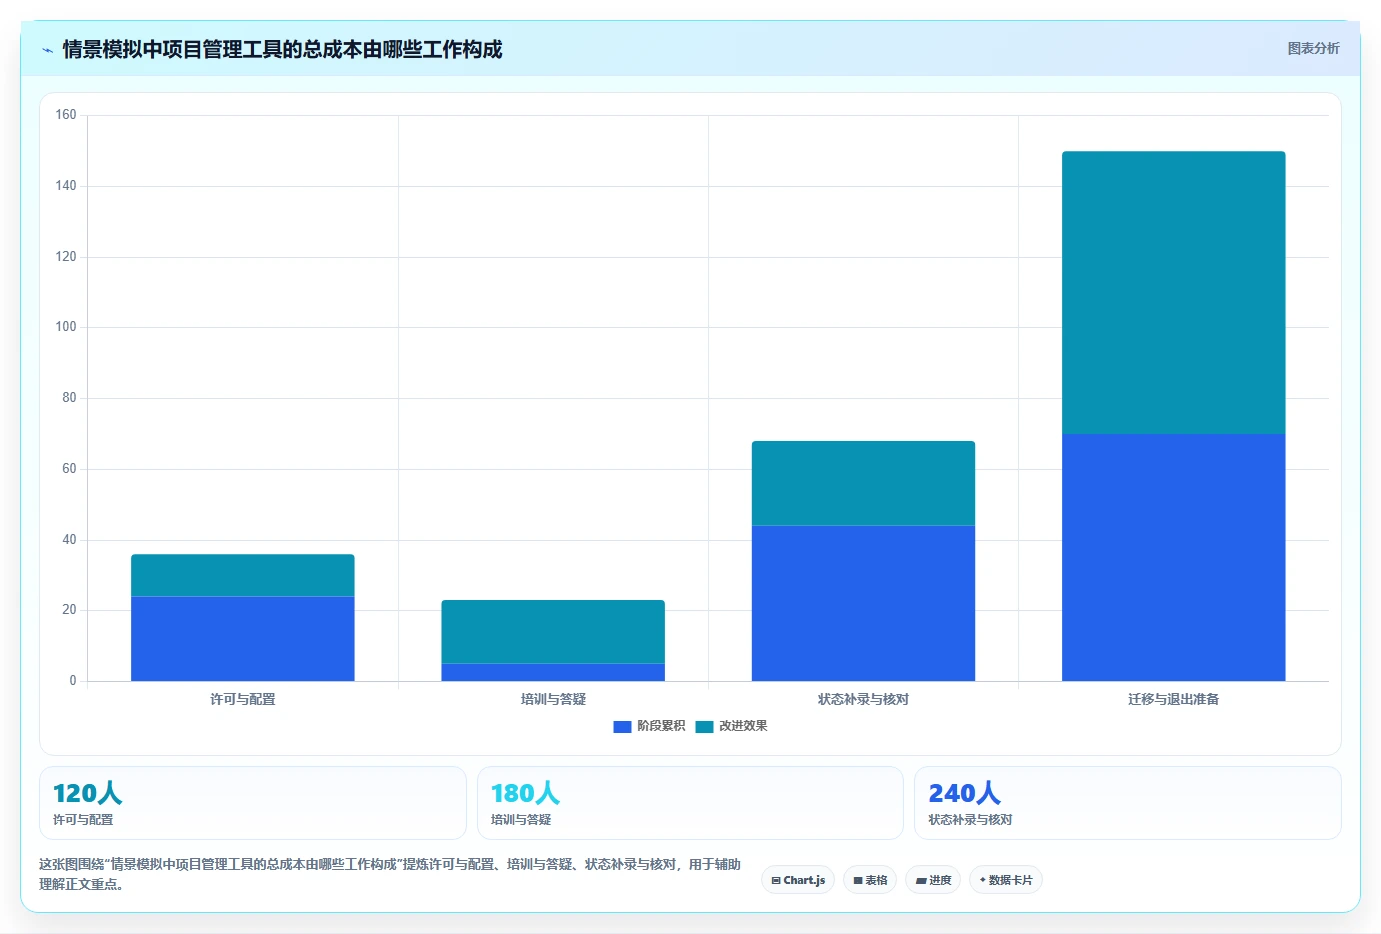The width and height of the screenshot is (1381, 934).
Task: Click blue 阶段累积 bar segment for 迁移与退出准备
Action: (x=1174, y=557)
